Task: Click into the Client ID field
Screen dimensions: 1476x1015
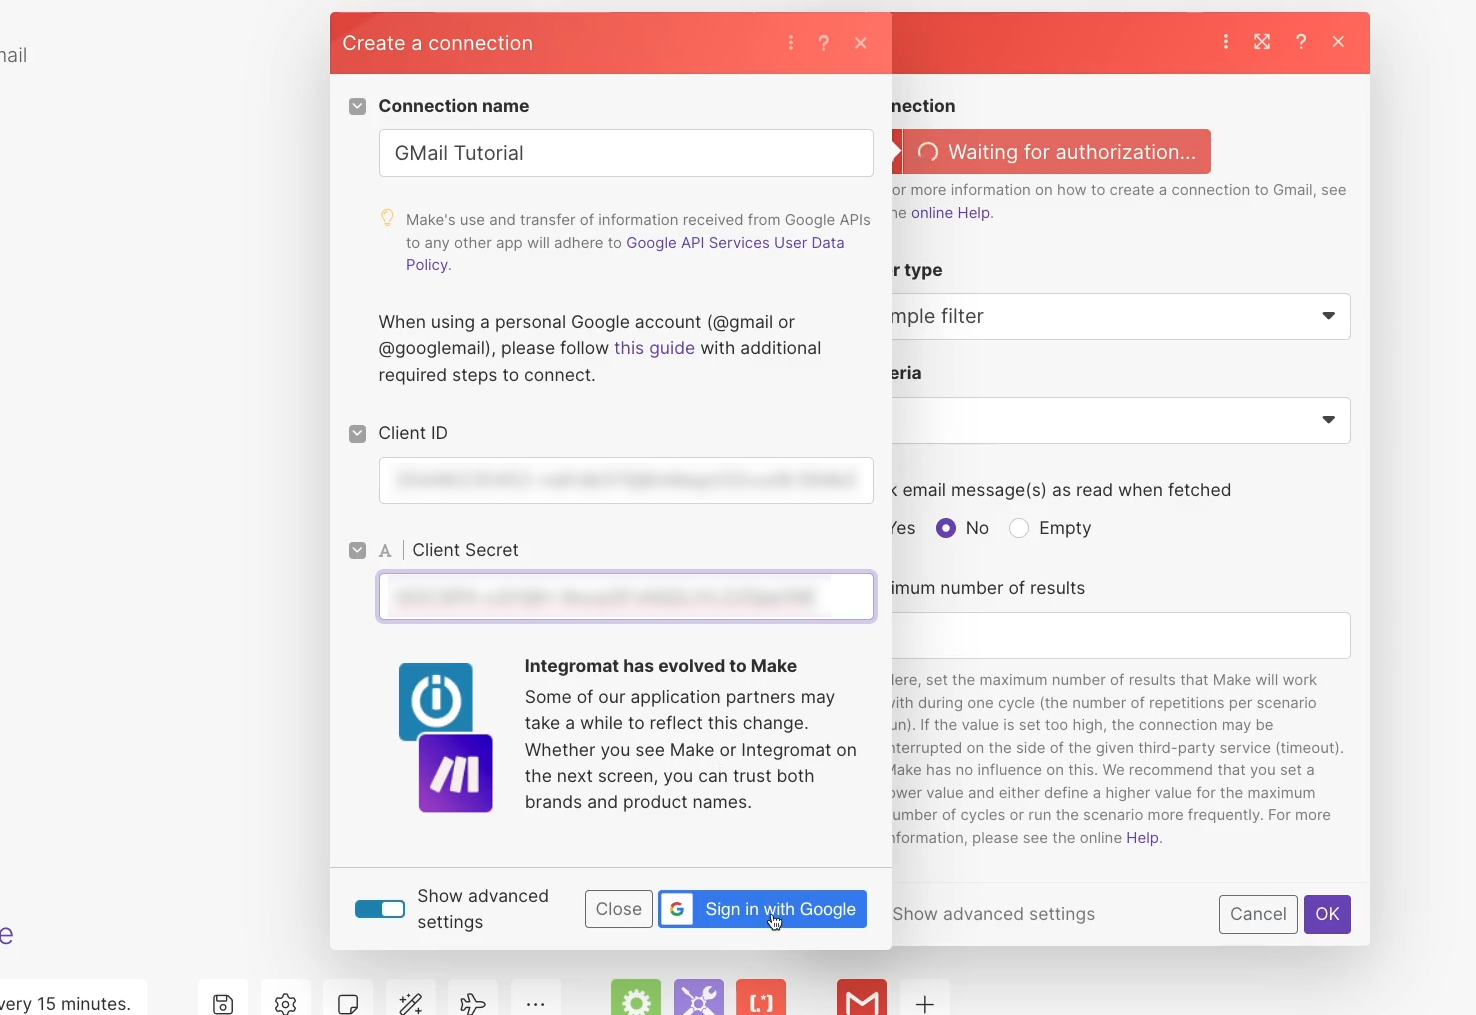Action: tap(626, 481)
